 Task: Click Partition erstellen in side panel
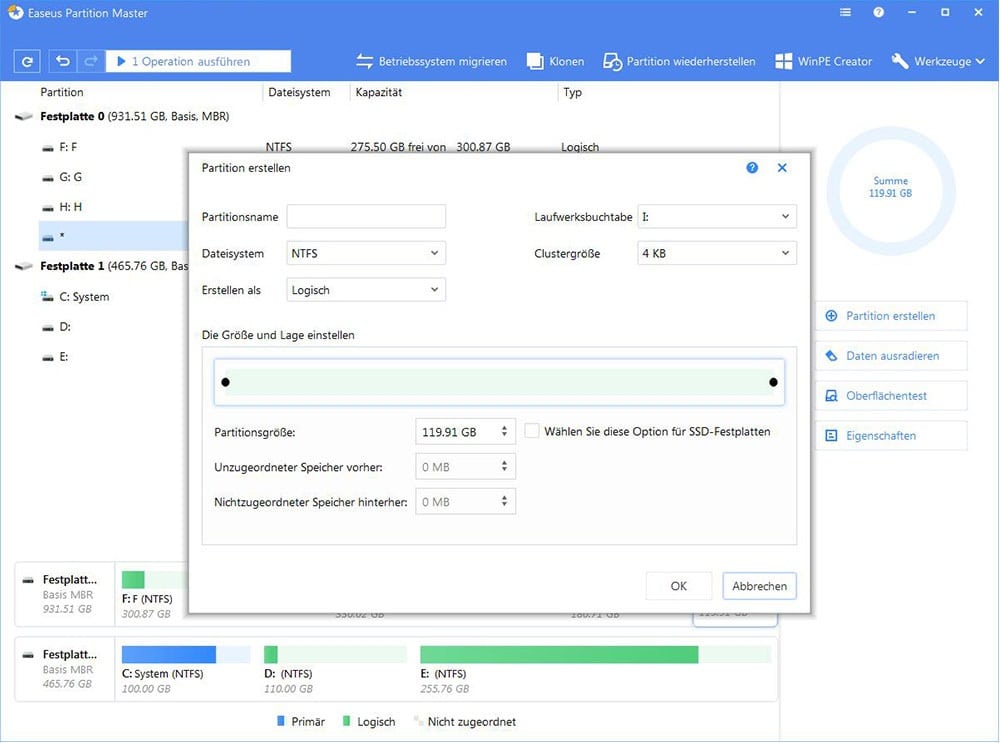pos(891,316)
